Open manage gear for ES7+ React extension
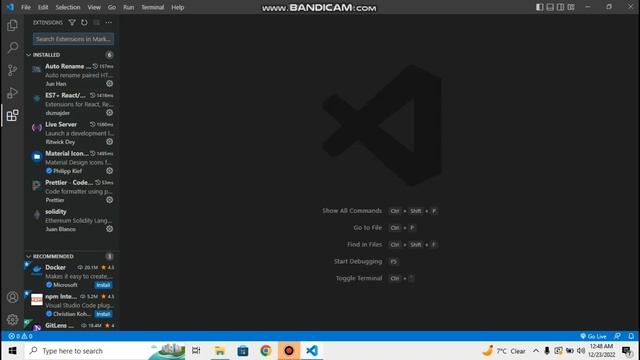The image size is (640, 360). click(109, 112)
